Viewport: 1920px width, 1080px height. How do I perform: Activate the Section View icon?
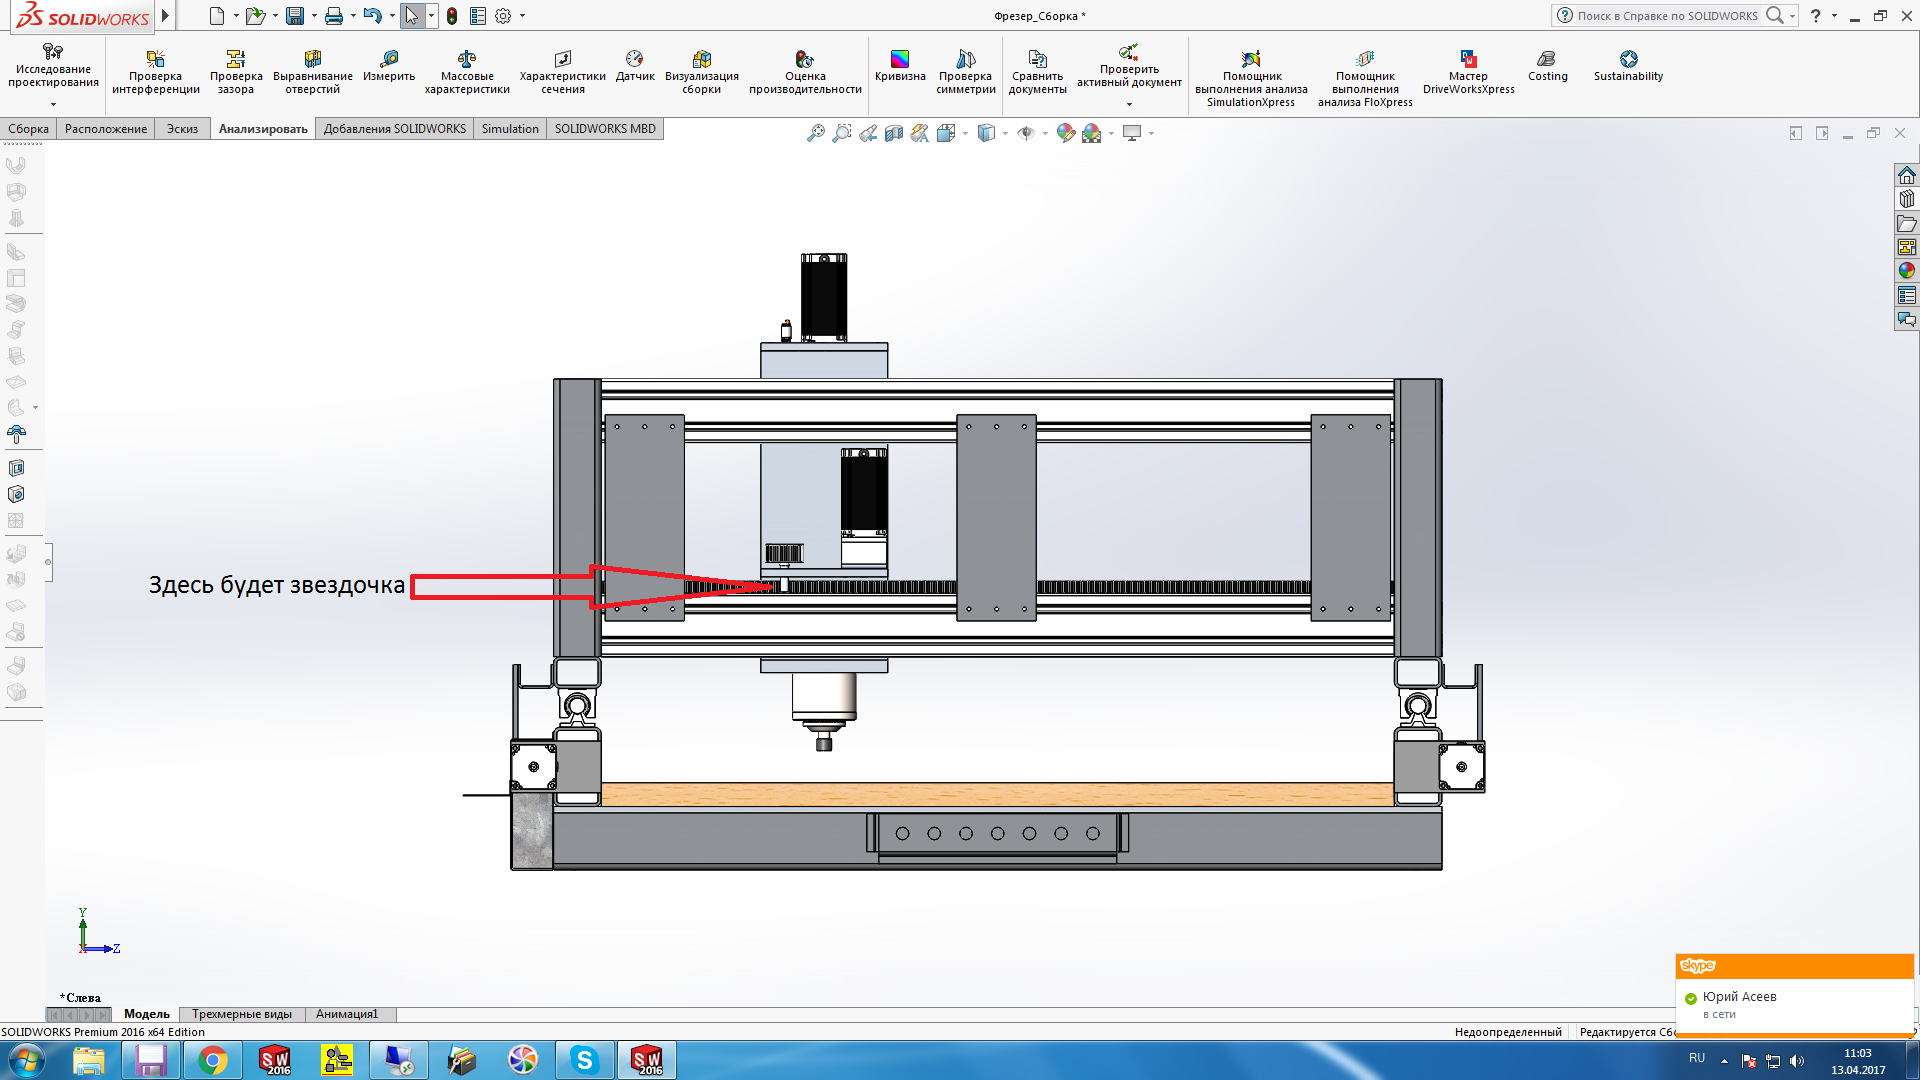(x=894, y=133)
